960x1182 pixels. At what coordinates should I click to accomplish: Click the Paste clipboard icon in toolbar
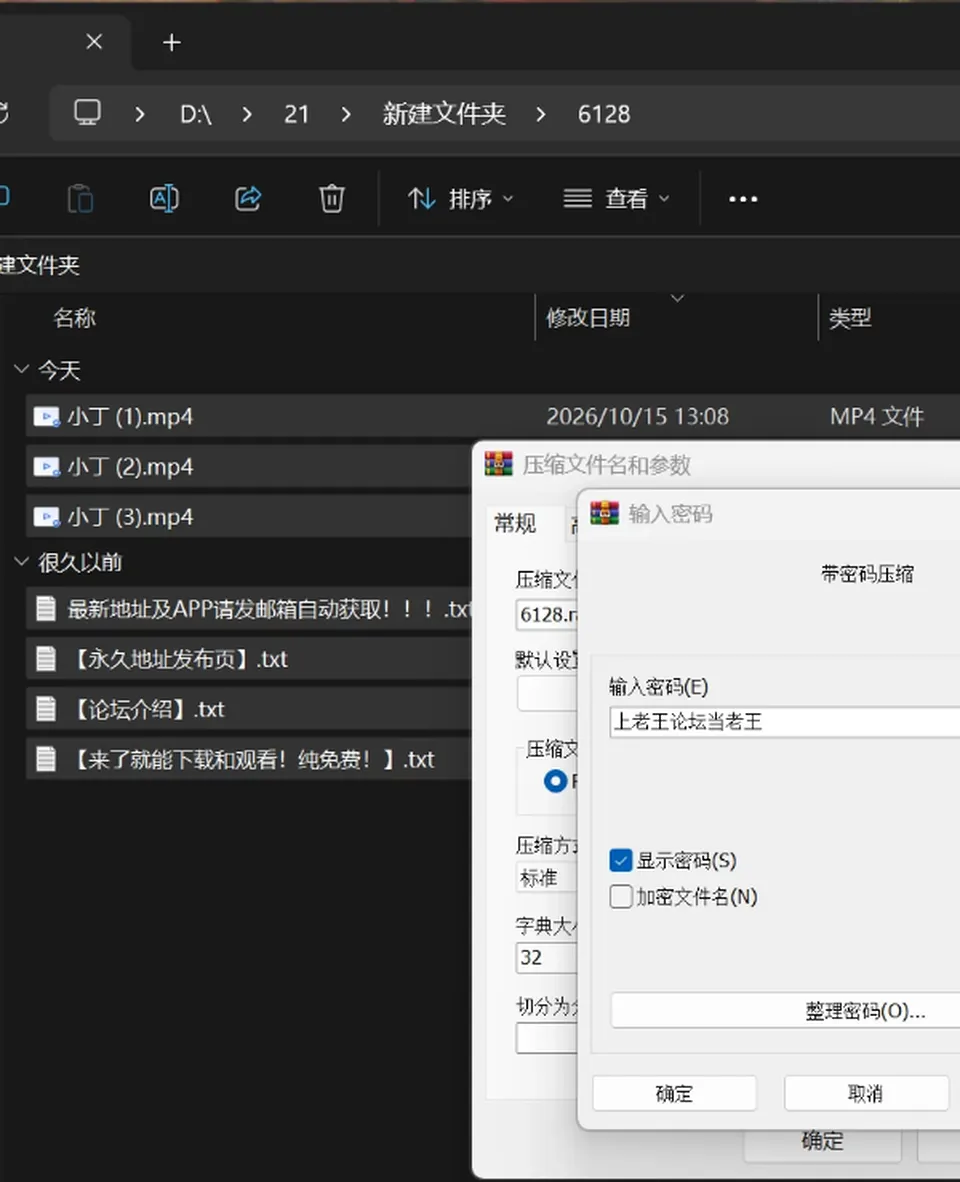[x=80, y=198]
